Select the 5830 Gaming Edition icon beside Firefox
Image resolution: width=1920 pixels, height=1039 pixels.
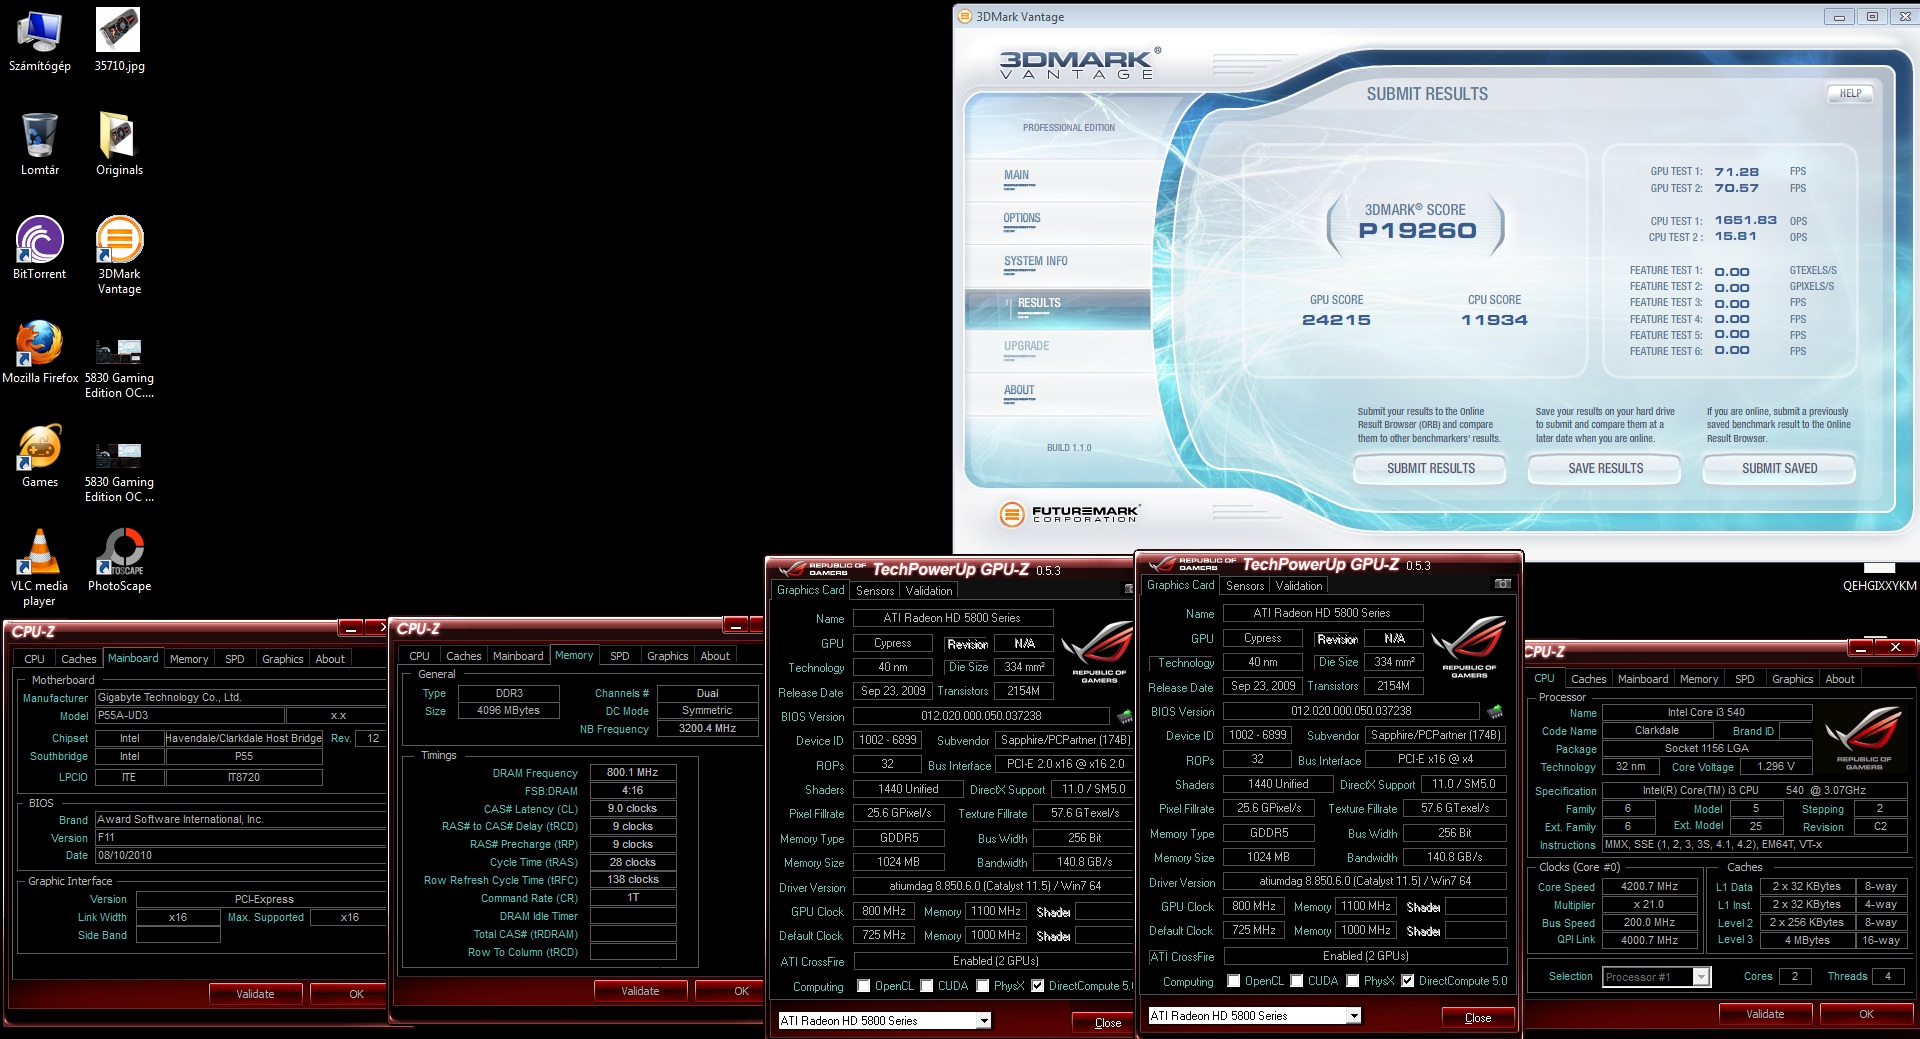point(119,368)
